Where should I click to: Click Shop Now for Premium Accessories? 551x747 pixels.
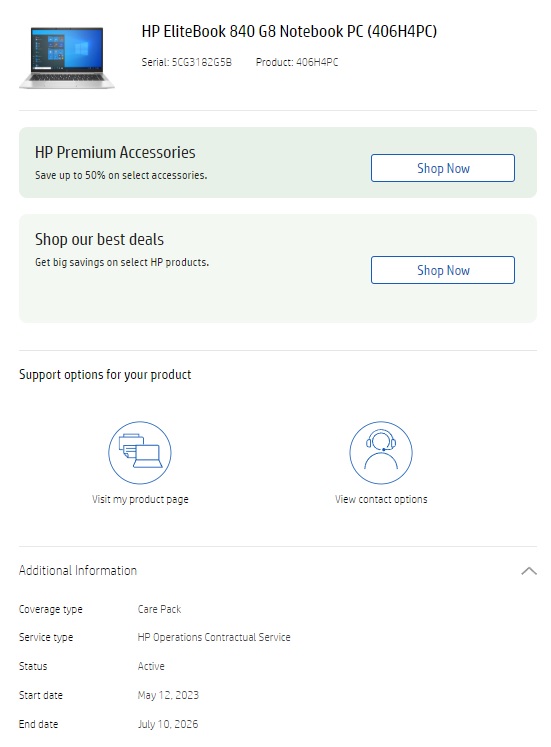coord(443,168)
